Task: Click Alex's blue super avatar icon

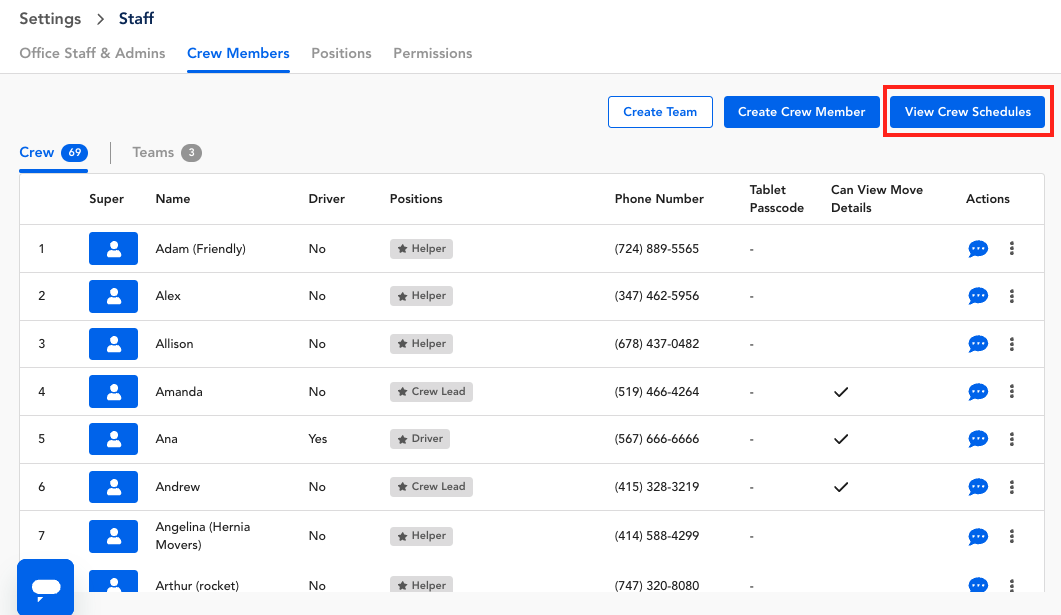Action: click(114, 296)
